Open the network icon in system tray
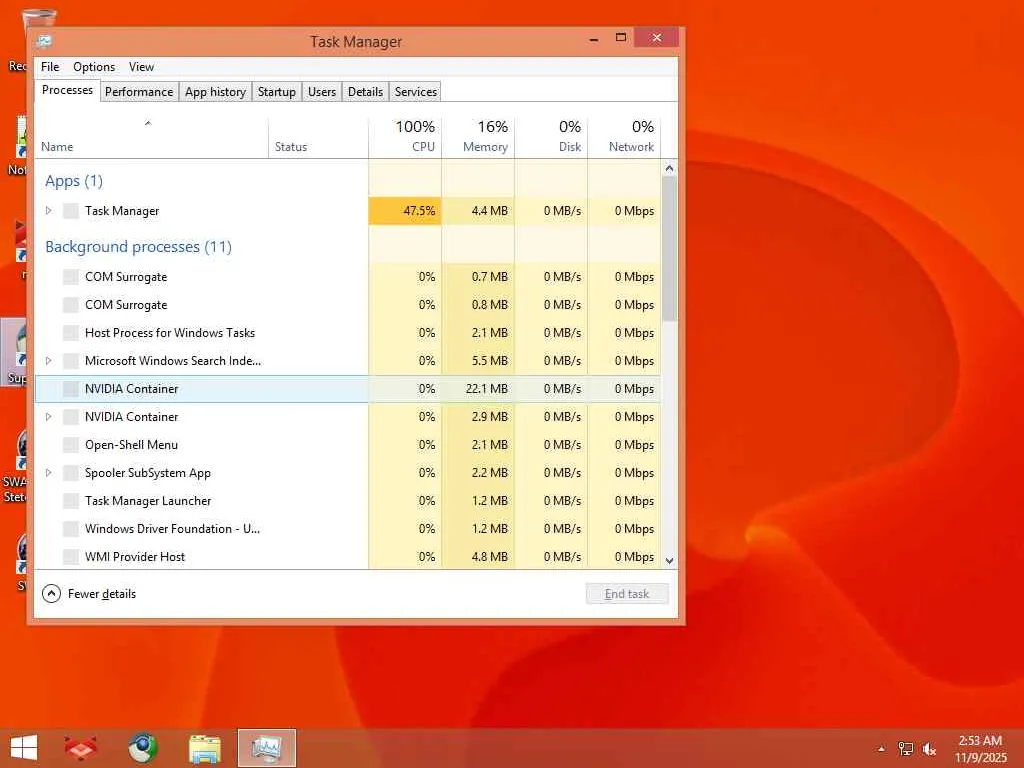This screenshot has height=768, width=1024. 906,749
